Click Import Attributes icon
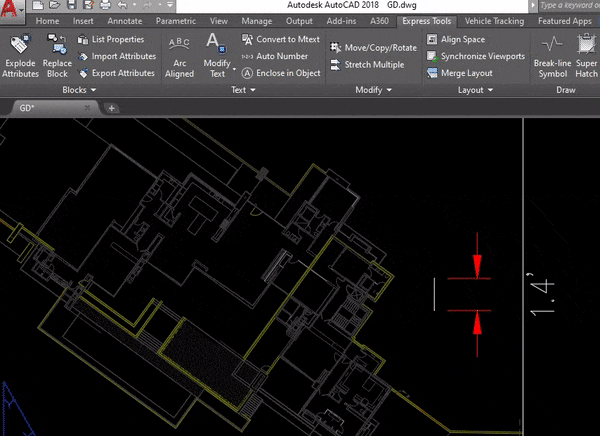This screenshot has height=436, width=600. (83, 56)
